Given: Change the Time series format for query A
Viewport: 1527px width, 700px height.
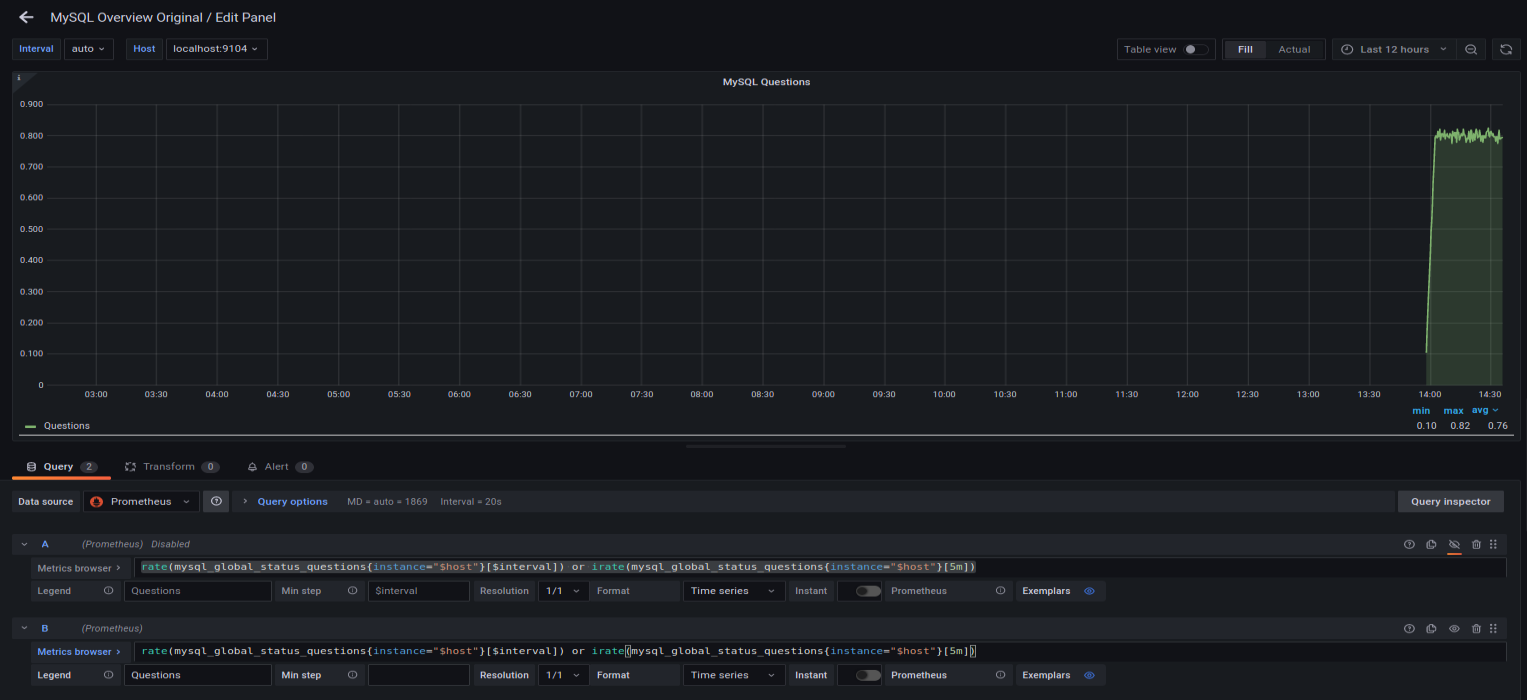Looking at the screenshot, I should [733, 590].
